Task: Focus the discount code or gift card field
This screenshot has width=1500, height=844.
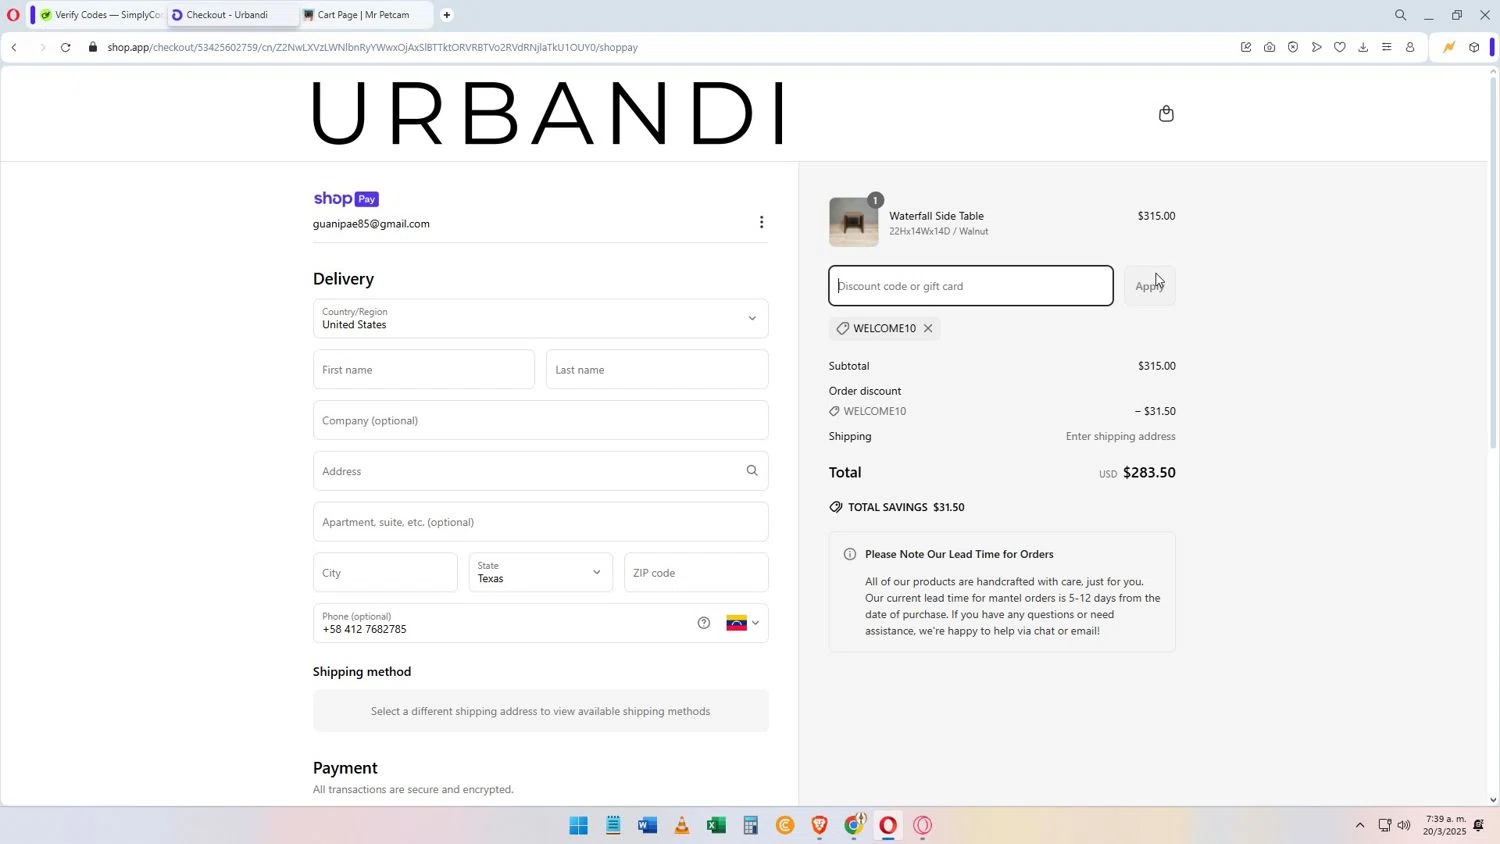Action: tap(971, 286)
